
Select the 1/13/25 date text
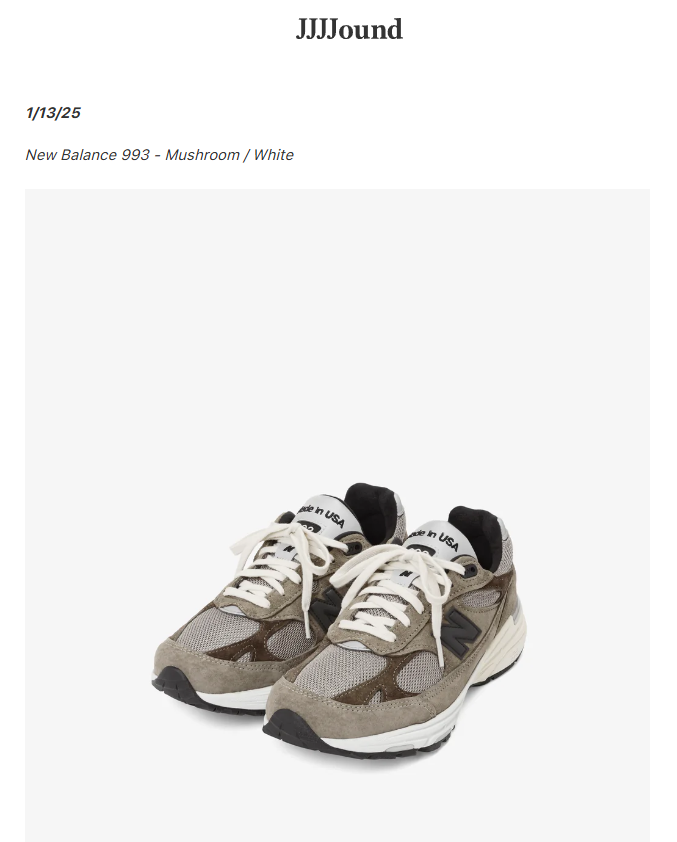click(x=53, y=113)
